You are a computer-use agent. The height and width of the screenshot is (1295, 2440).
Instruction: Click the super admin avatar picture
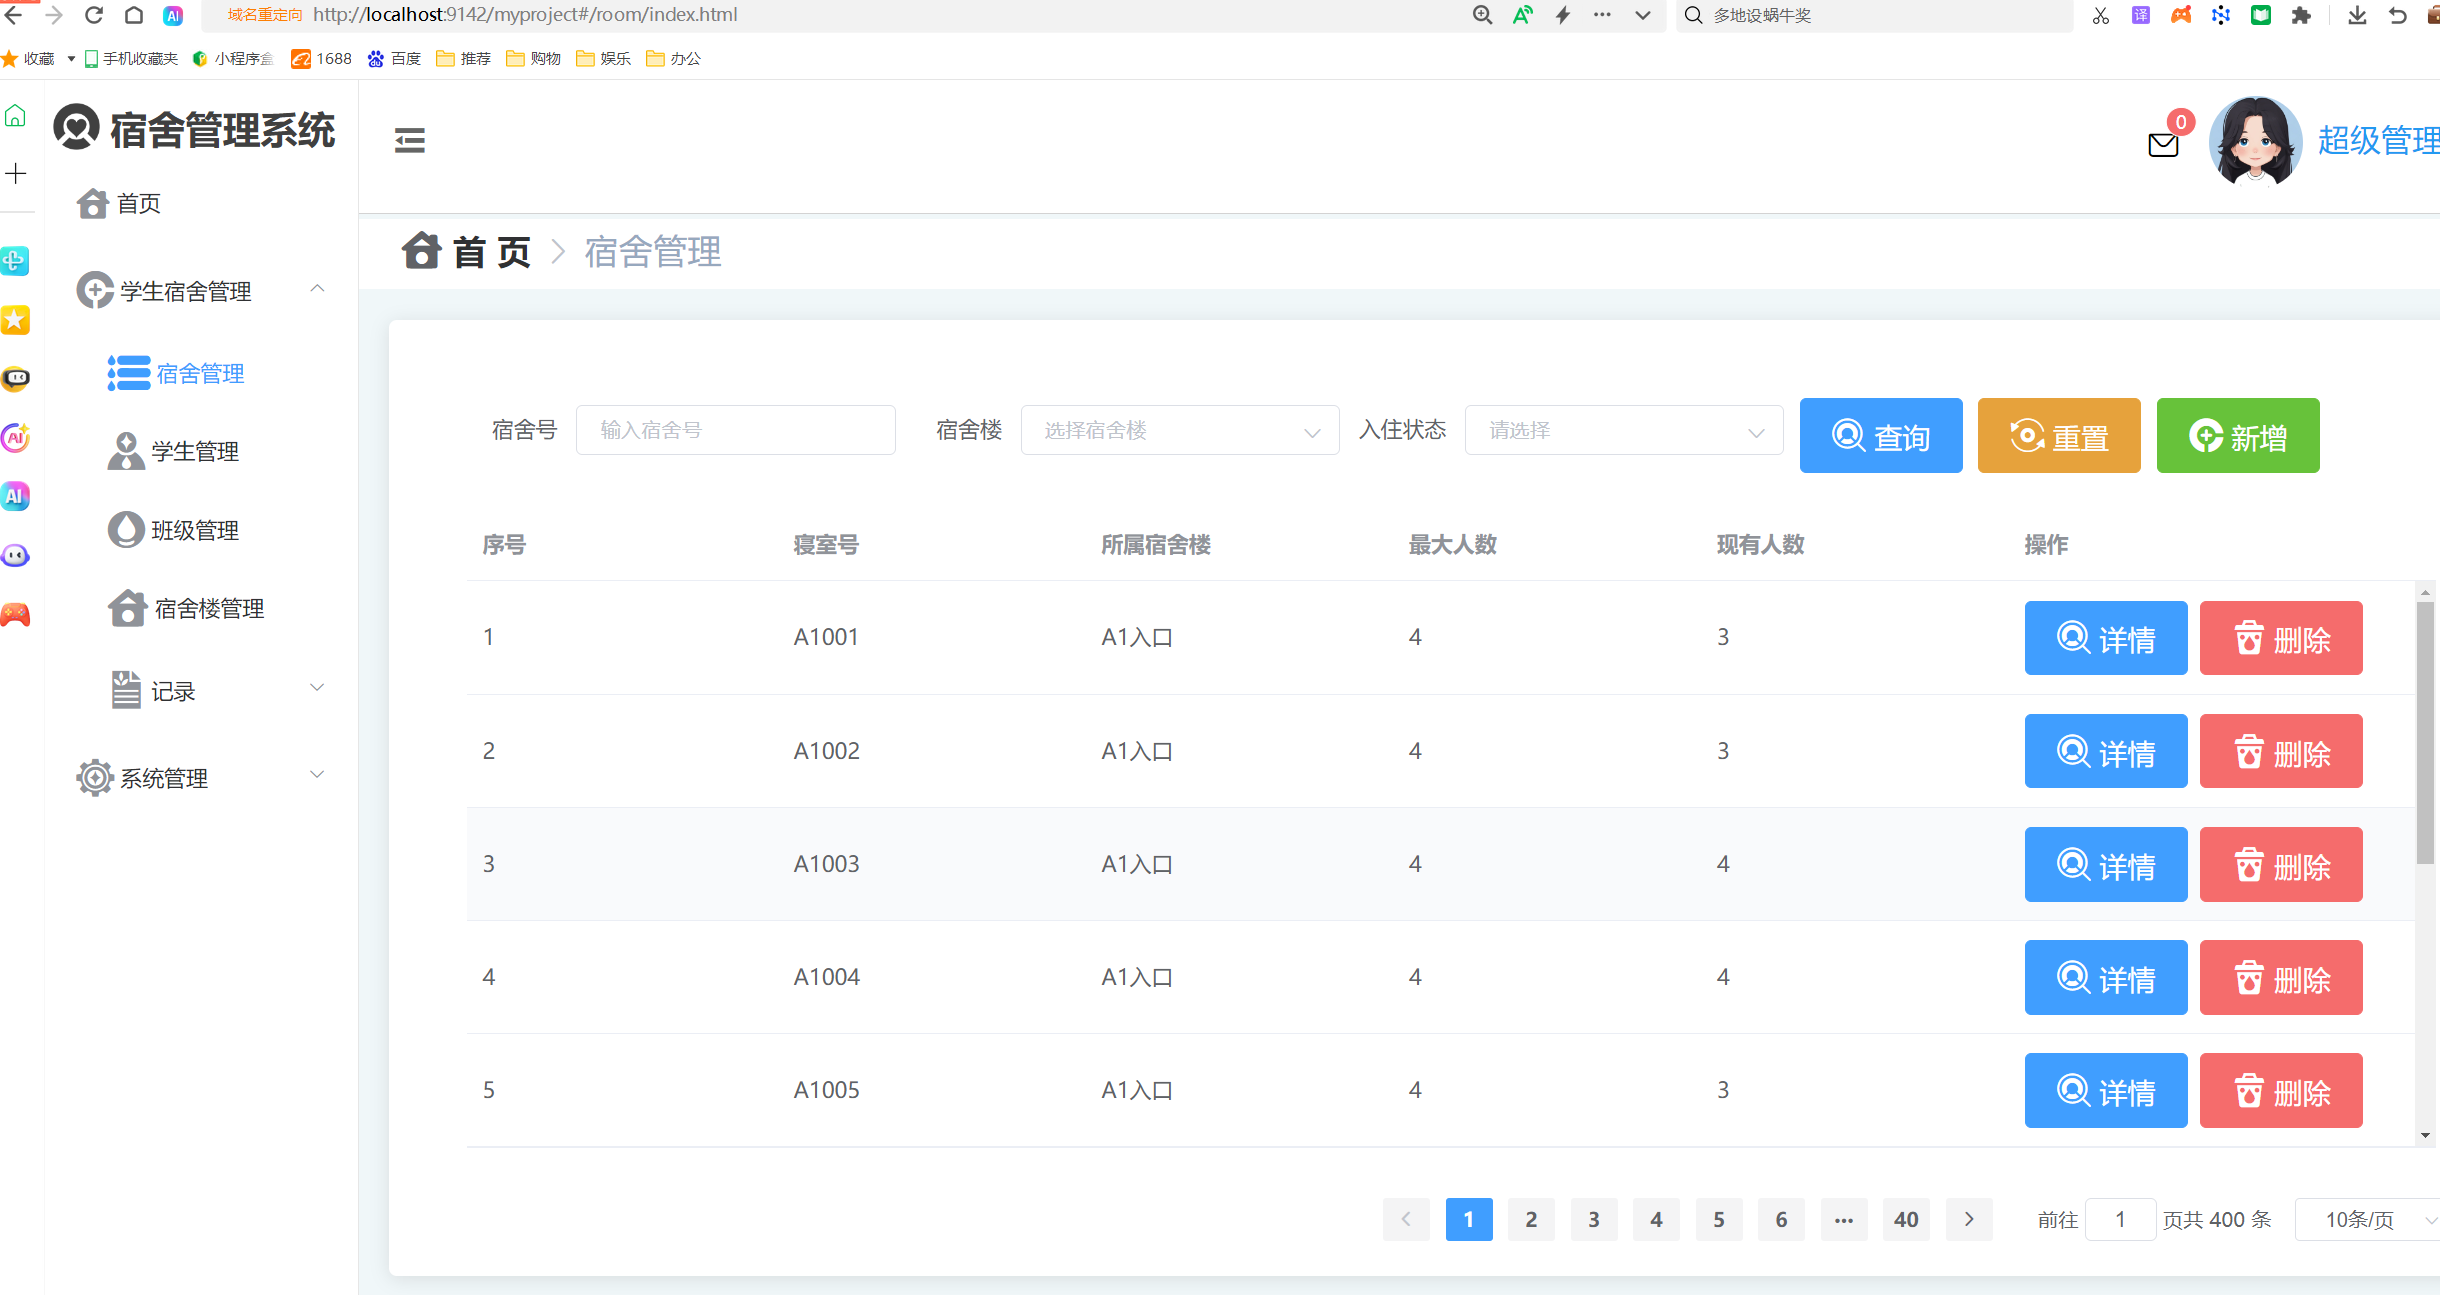click(2255, 141)
